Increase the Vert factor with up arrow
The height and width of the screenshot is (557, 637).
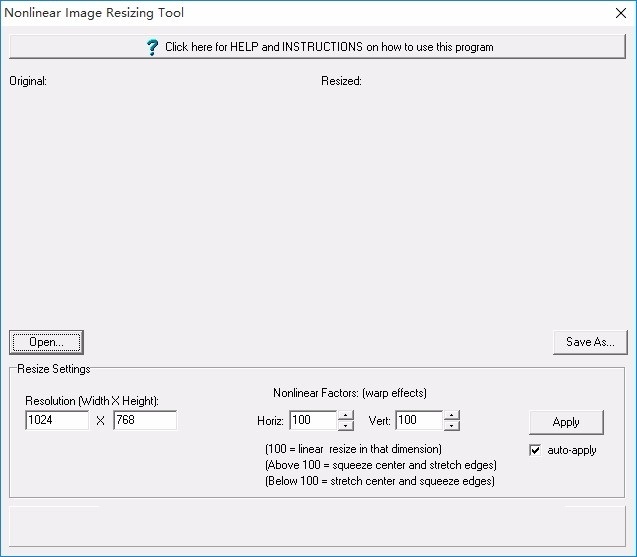451,415
